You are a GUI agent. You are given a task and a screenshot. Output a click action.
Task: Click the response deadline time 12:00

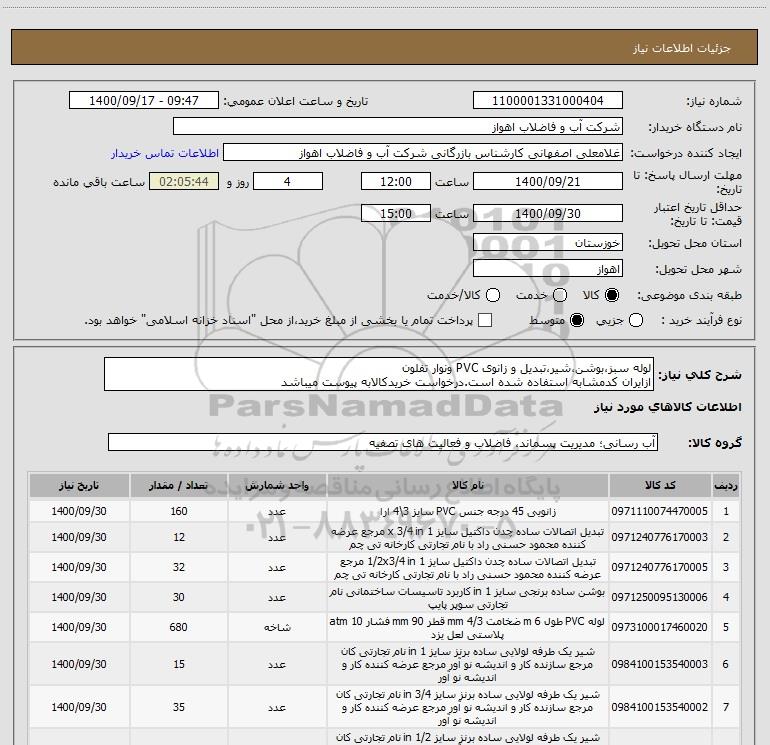tap(396, 182)
